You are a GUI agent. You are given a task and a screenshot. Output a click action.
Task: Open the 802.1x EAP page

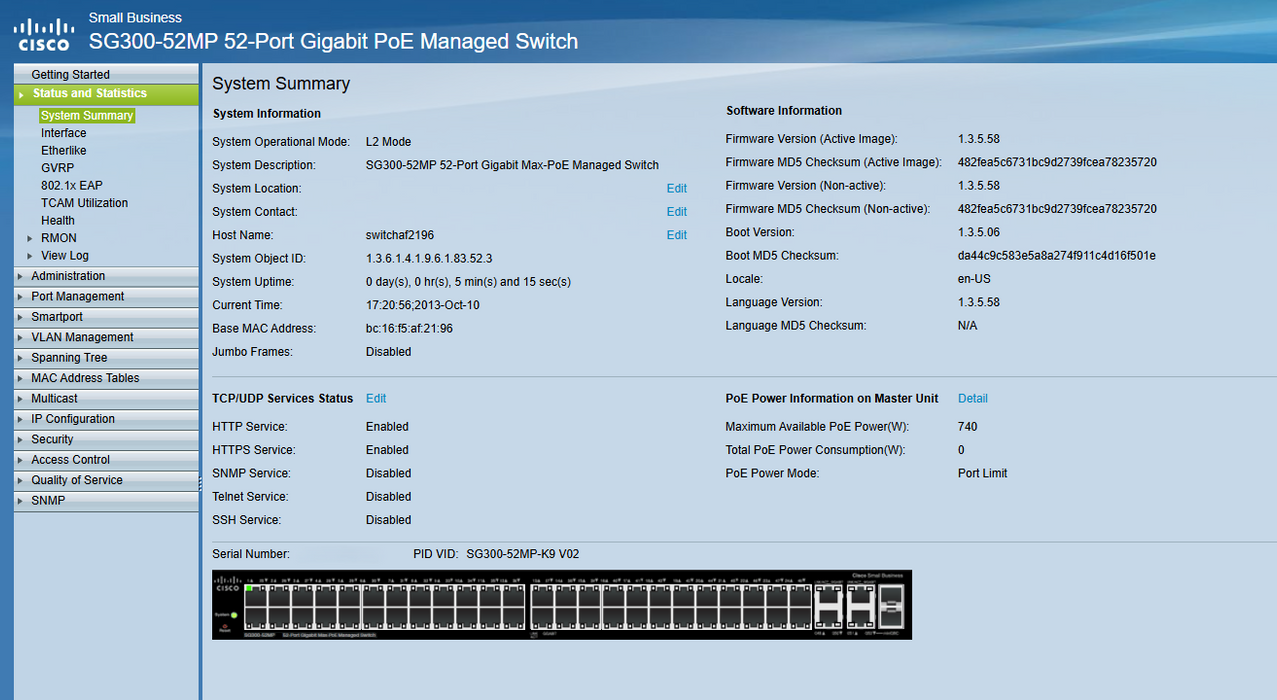72,185
